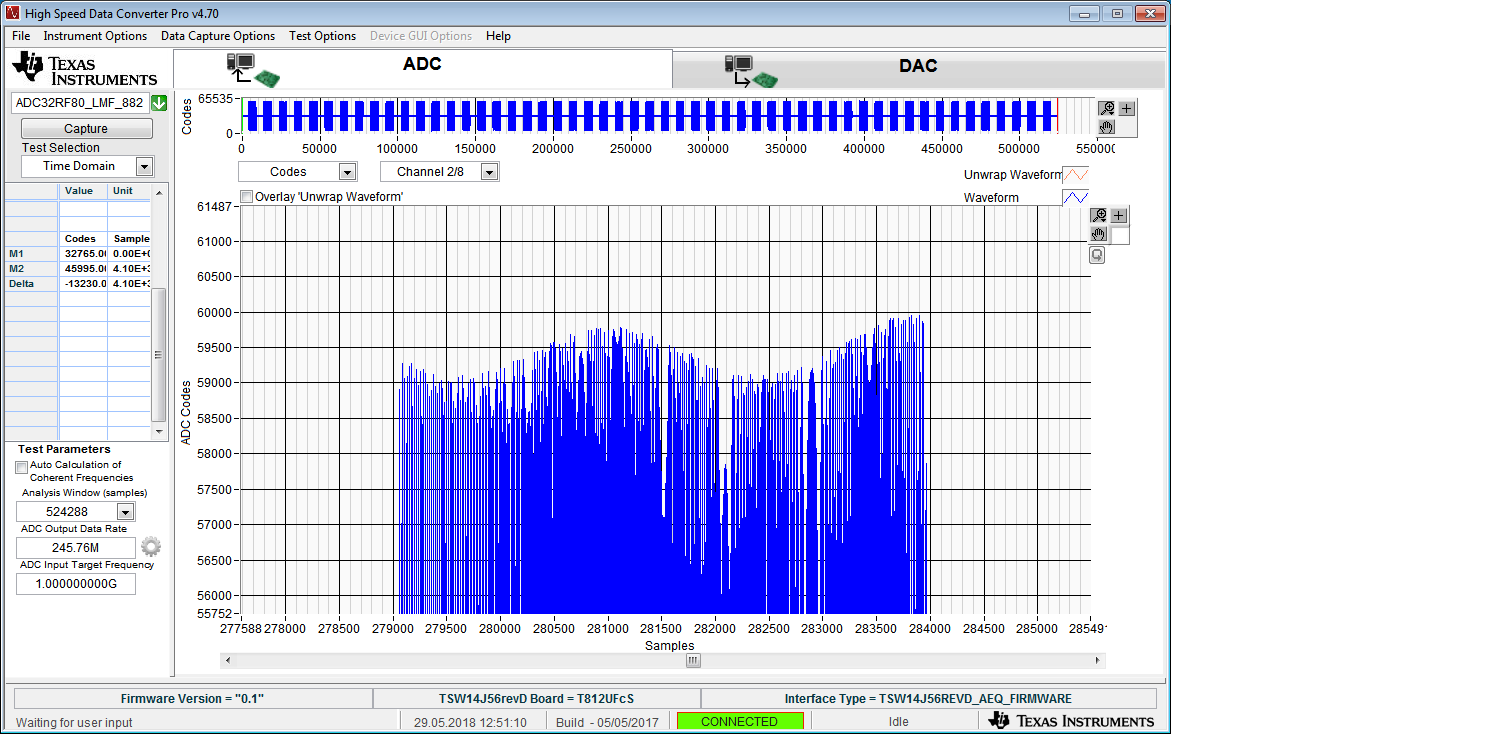
Task: Open the Help menu
Action: point(498,36)
